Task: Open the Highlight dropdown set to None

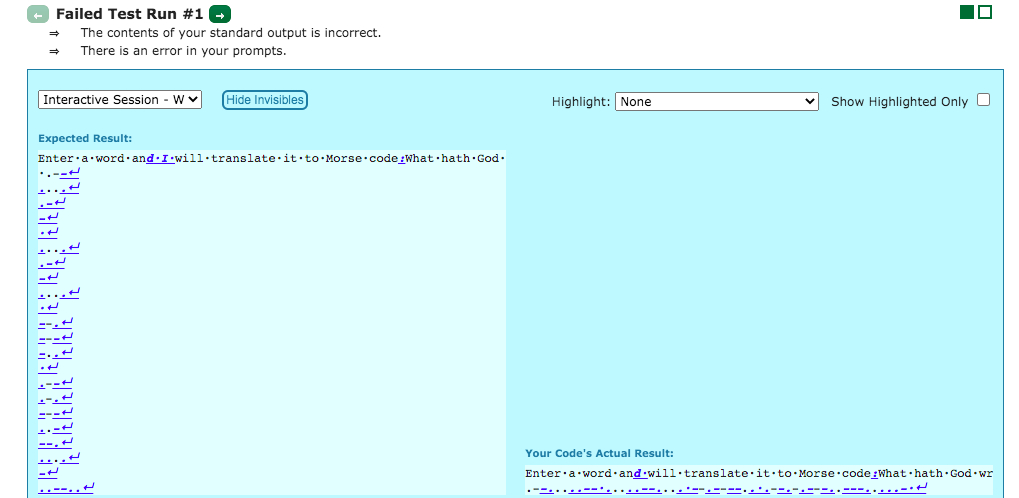Action: pos(717,101)
